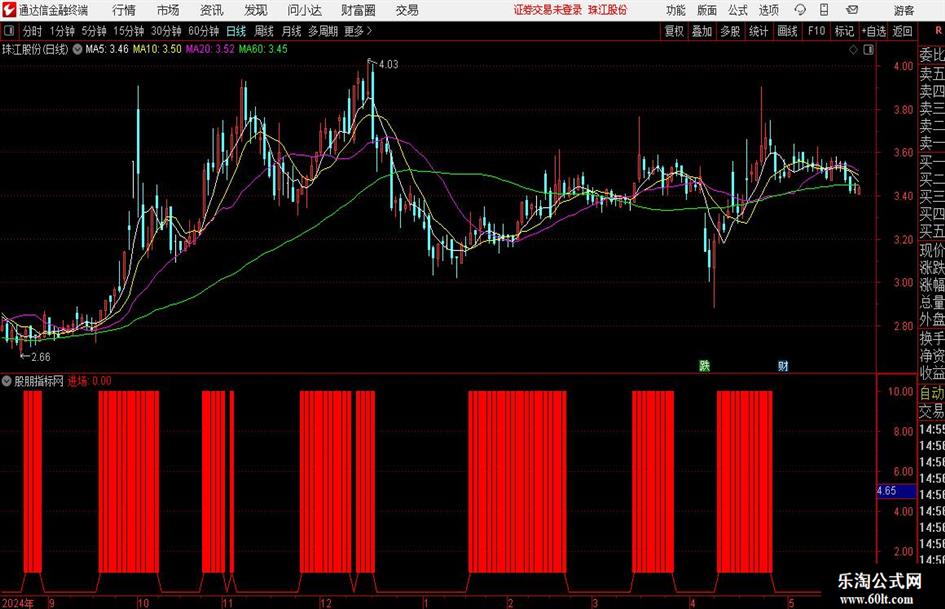Open the 选项 menu

coord(768,10)
